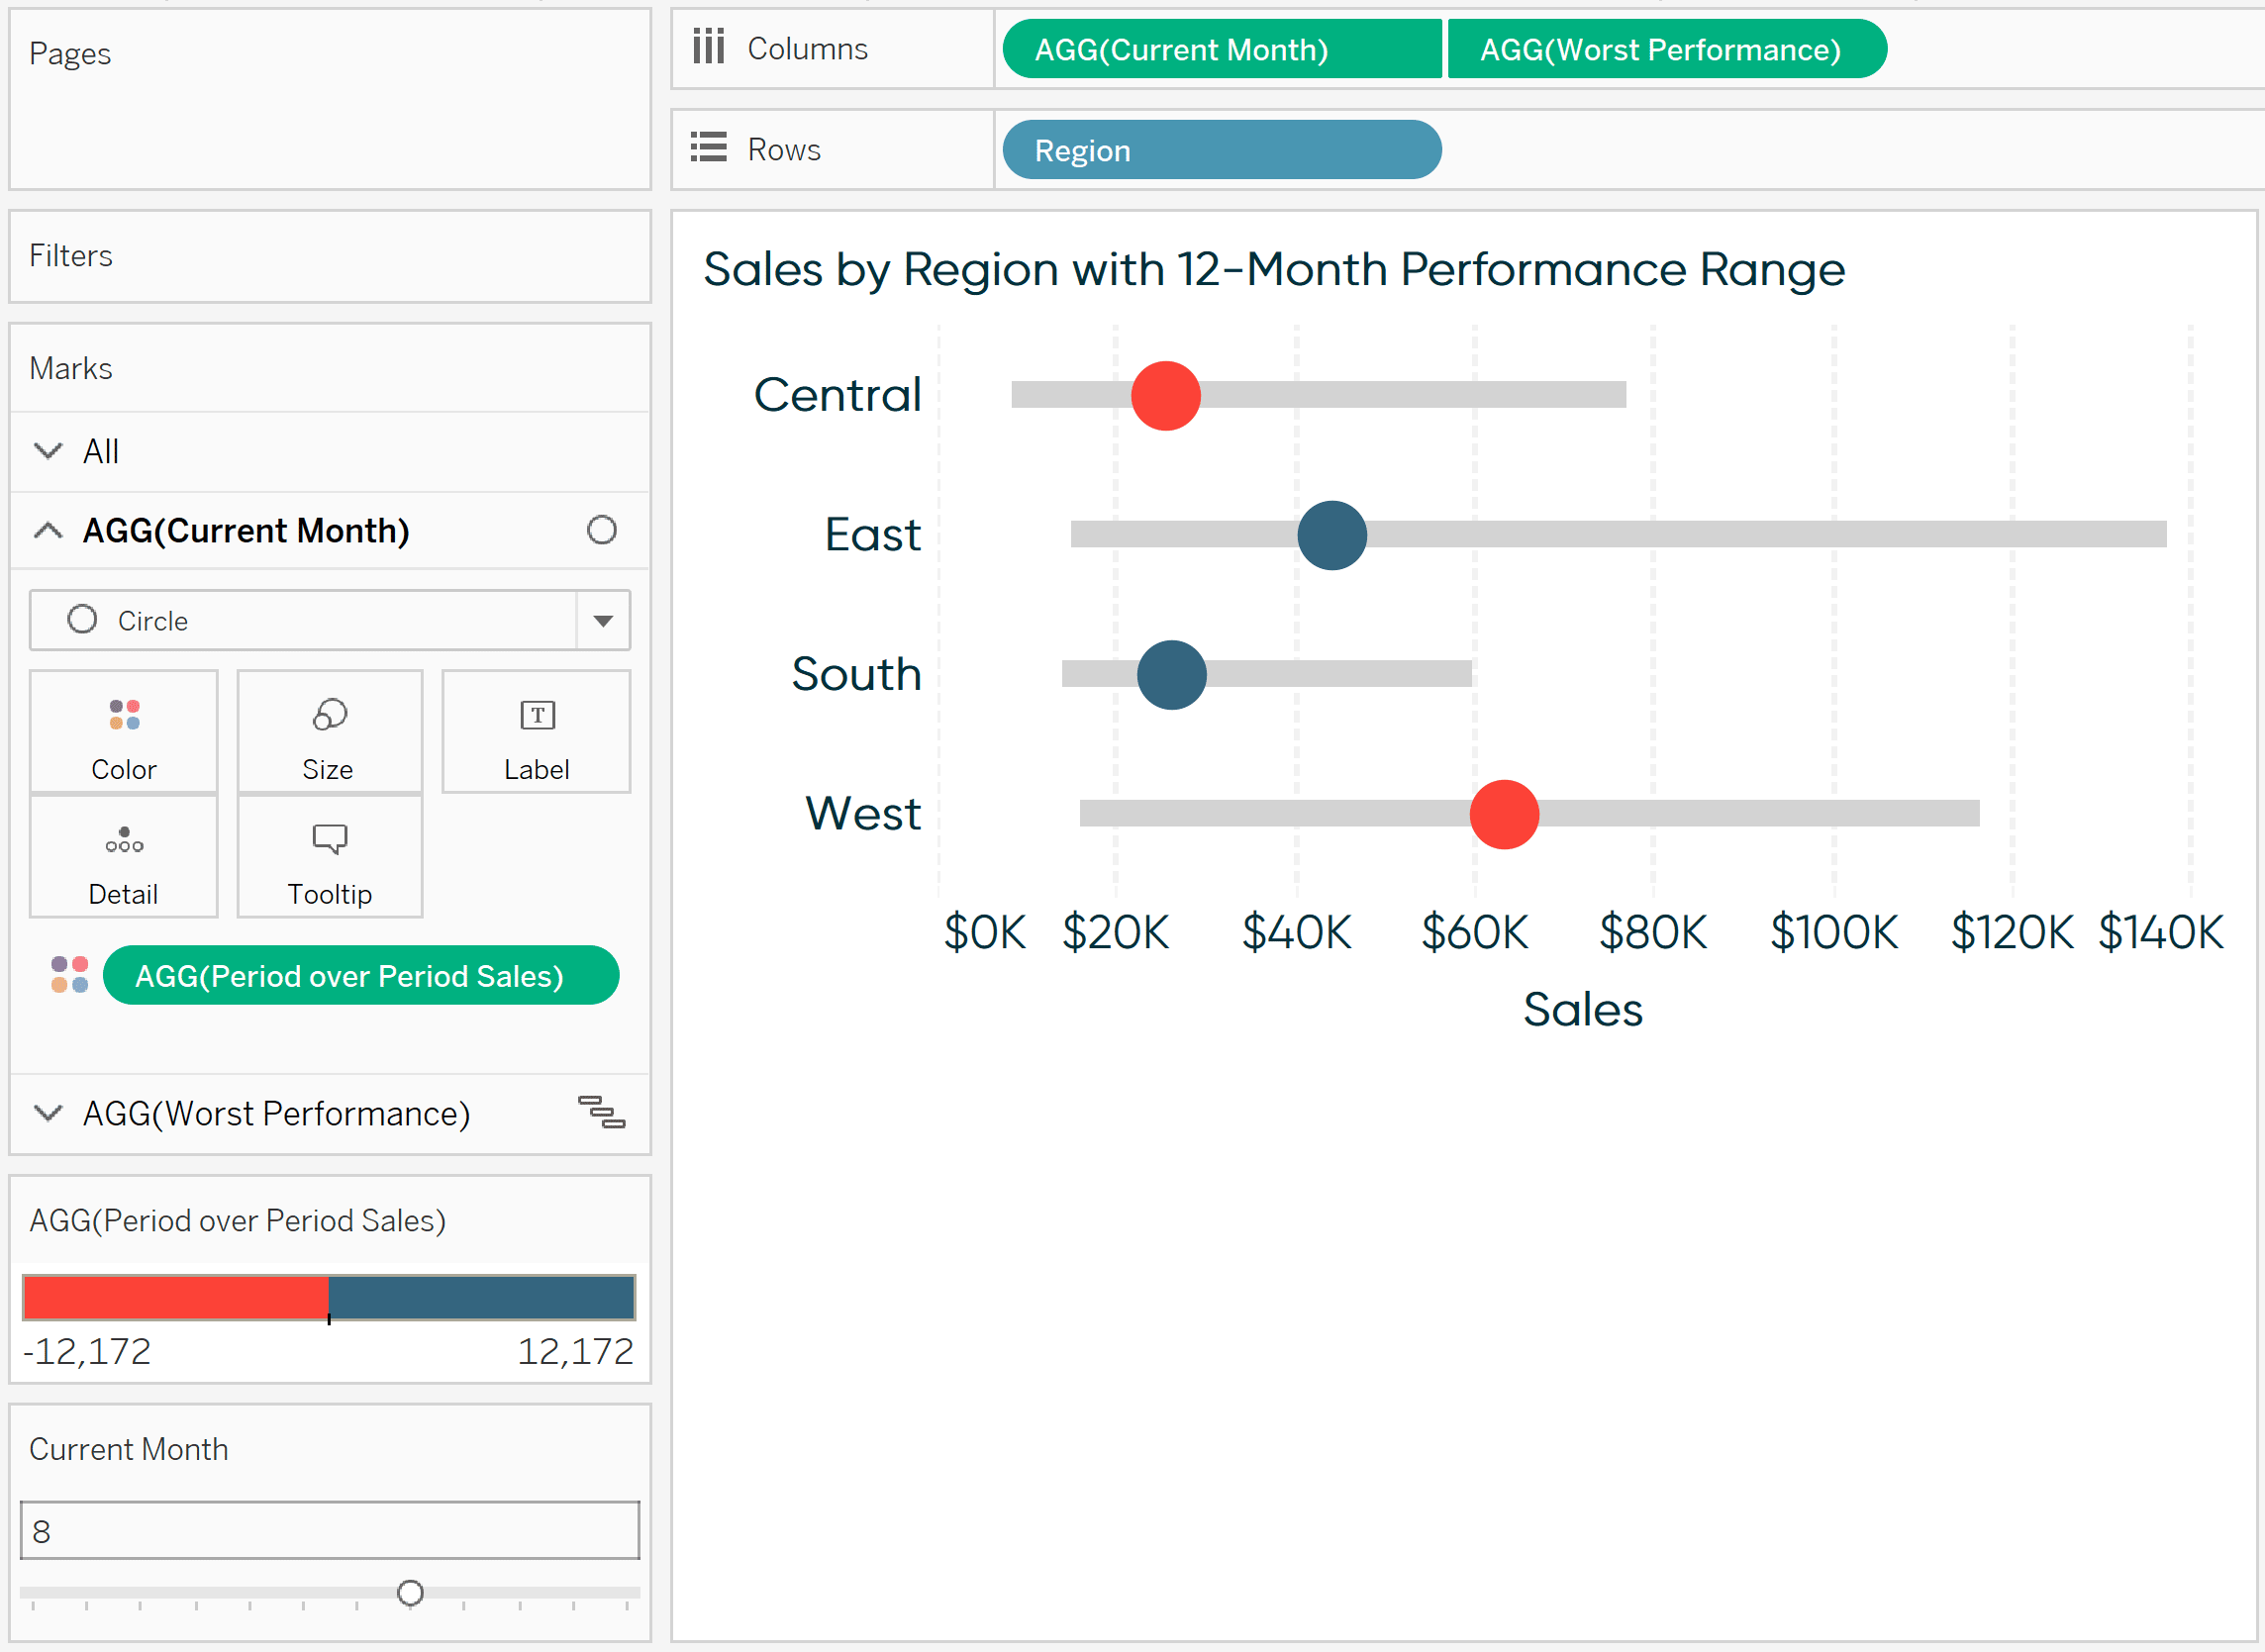
Task: Click the $80K axis tick label
Action: click(x=1653, y=932)
